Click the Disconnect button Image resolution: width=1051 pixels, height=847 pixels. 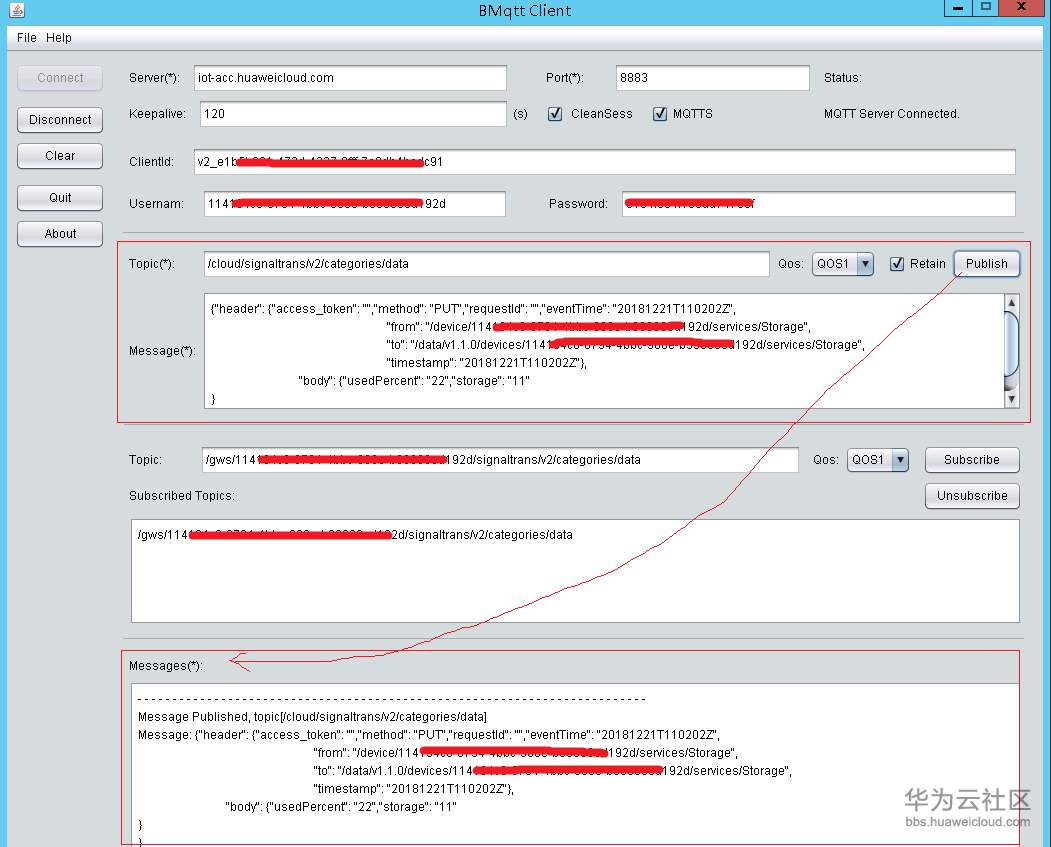[60, 120]
